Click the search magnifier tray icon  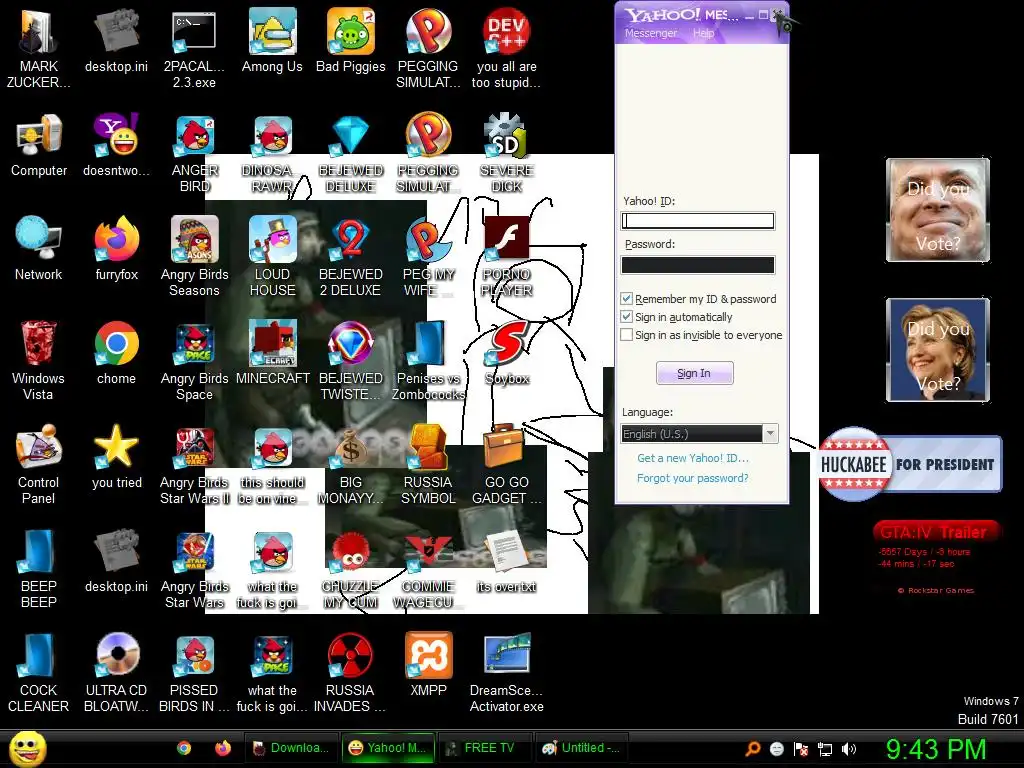[753, 749]
